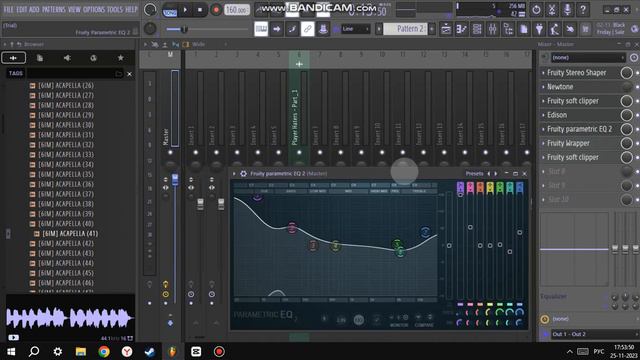Open the PATTERNS menu
Viewport: 640px width, 360px height.
coord(53,9)
